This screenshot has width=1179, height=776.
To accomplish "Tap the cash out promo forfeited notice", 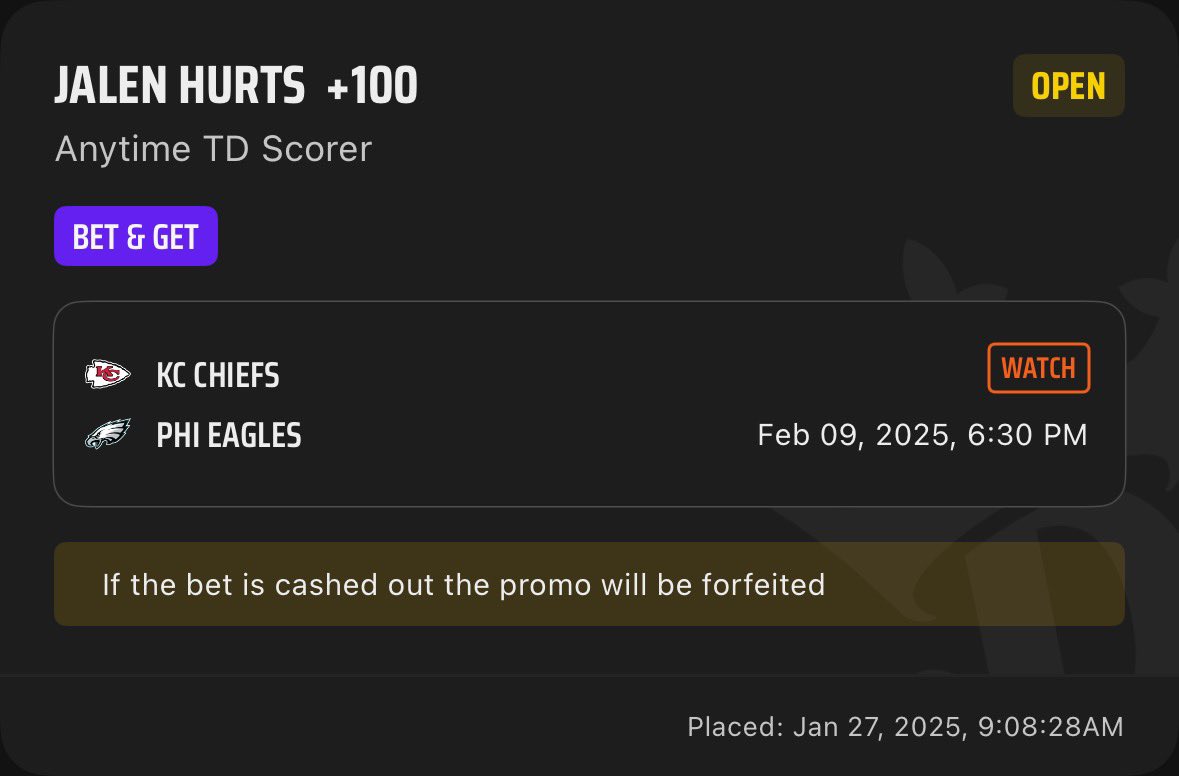I will click(x=590, y=584).
